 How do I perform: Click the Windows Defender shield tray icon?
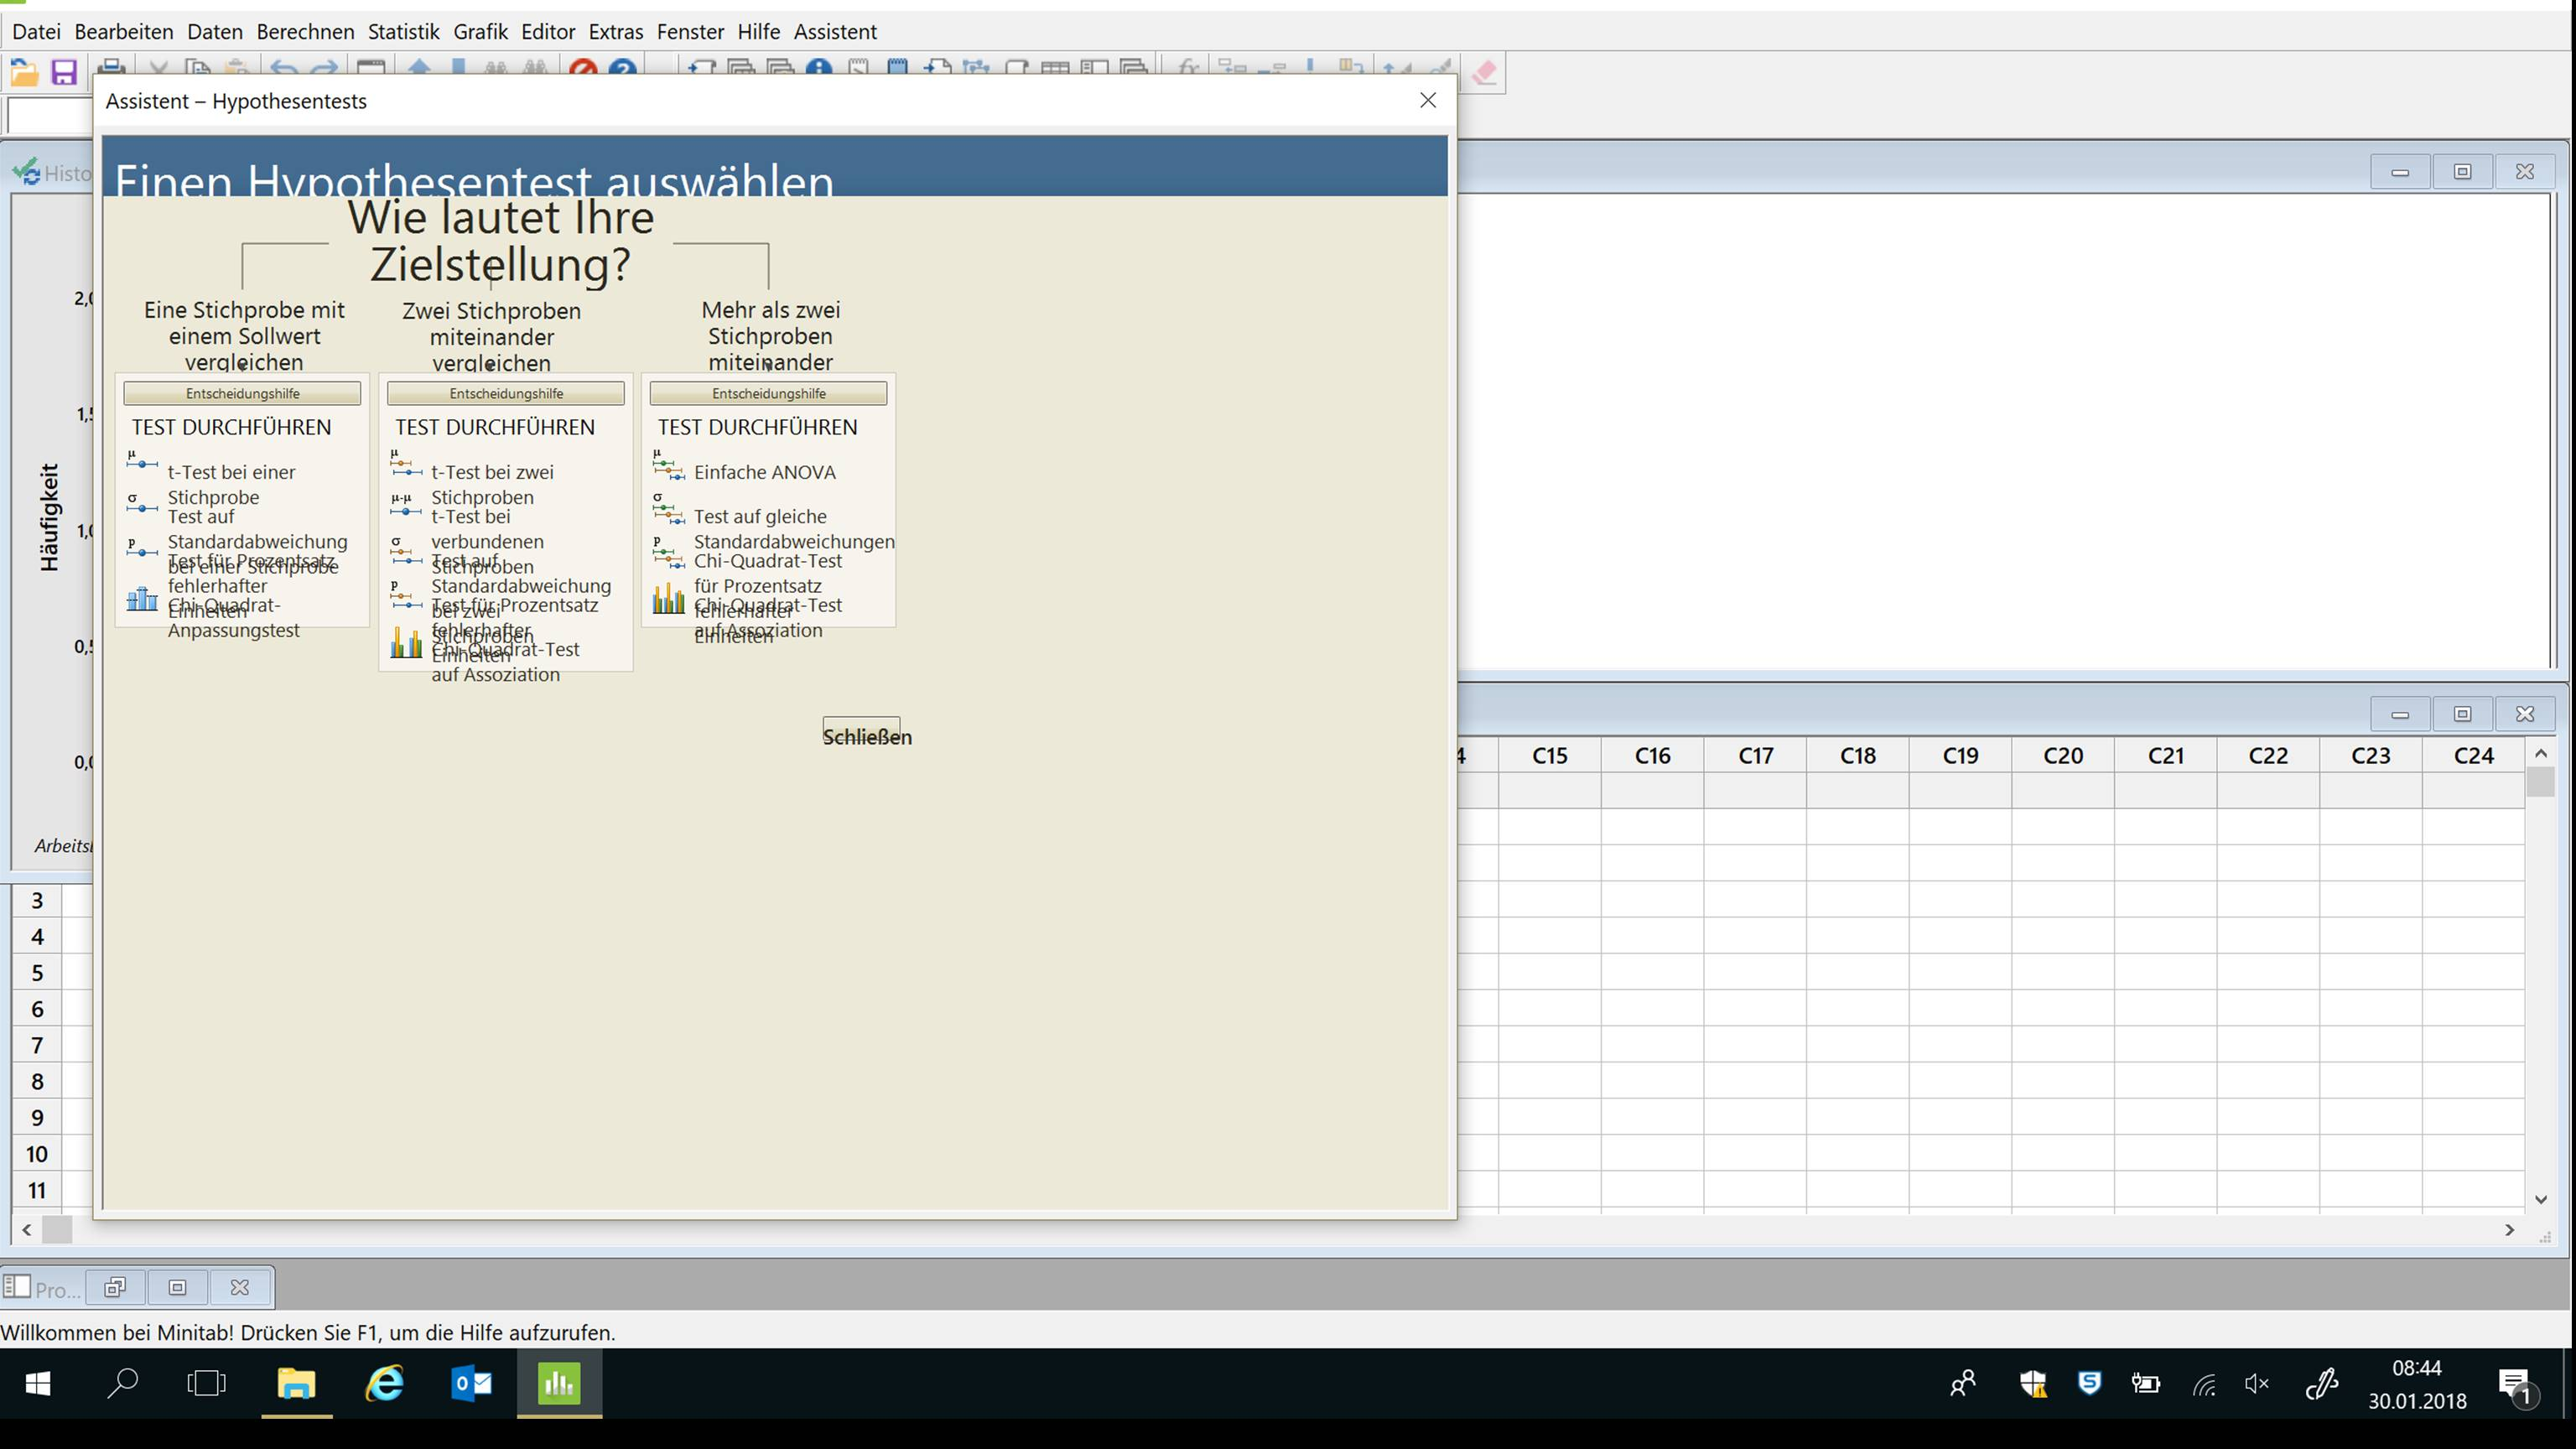pos(2033,1383)
